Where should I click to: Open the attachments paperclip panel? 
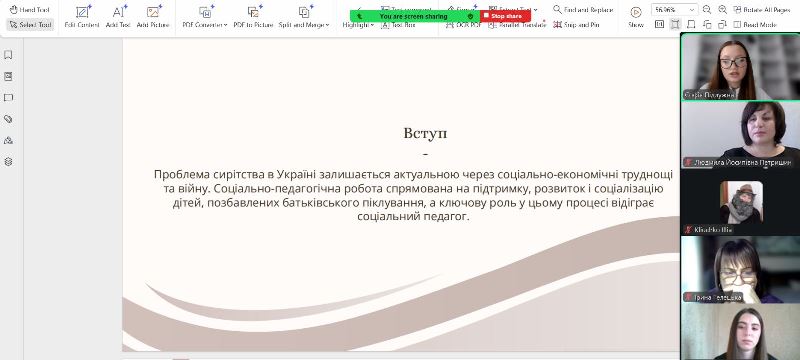click(8, 119)
